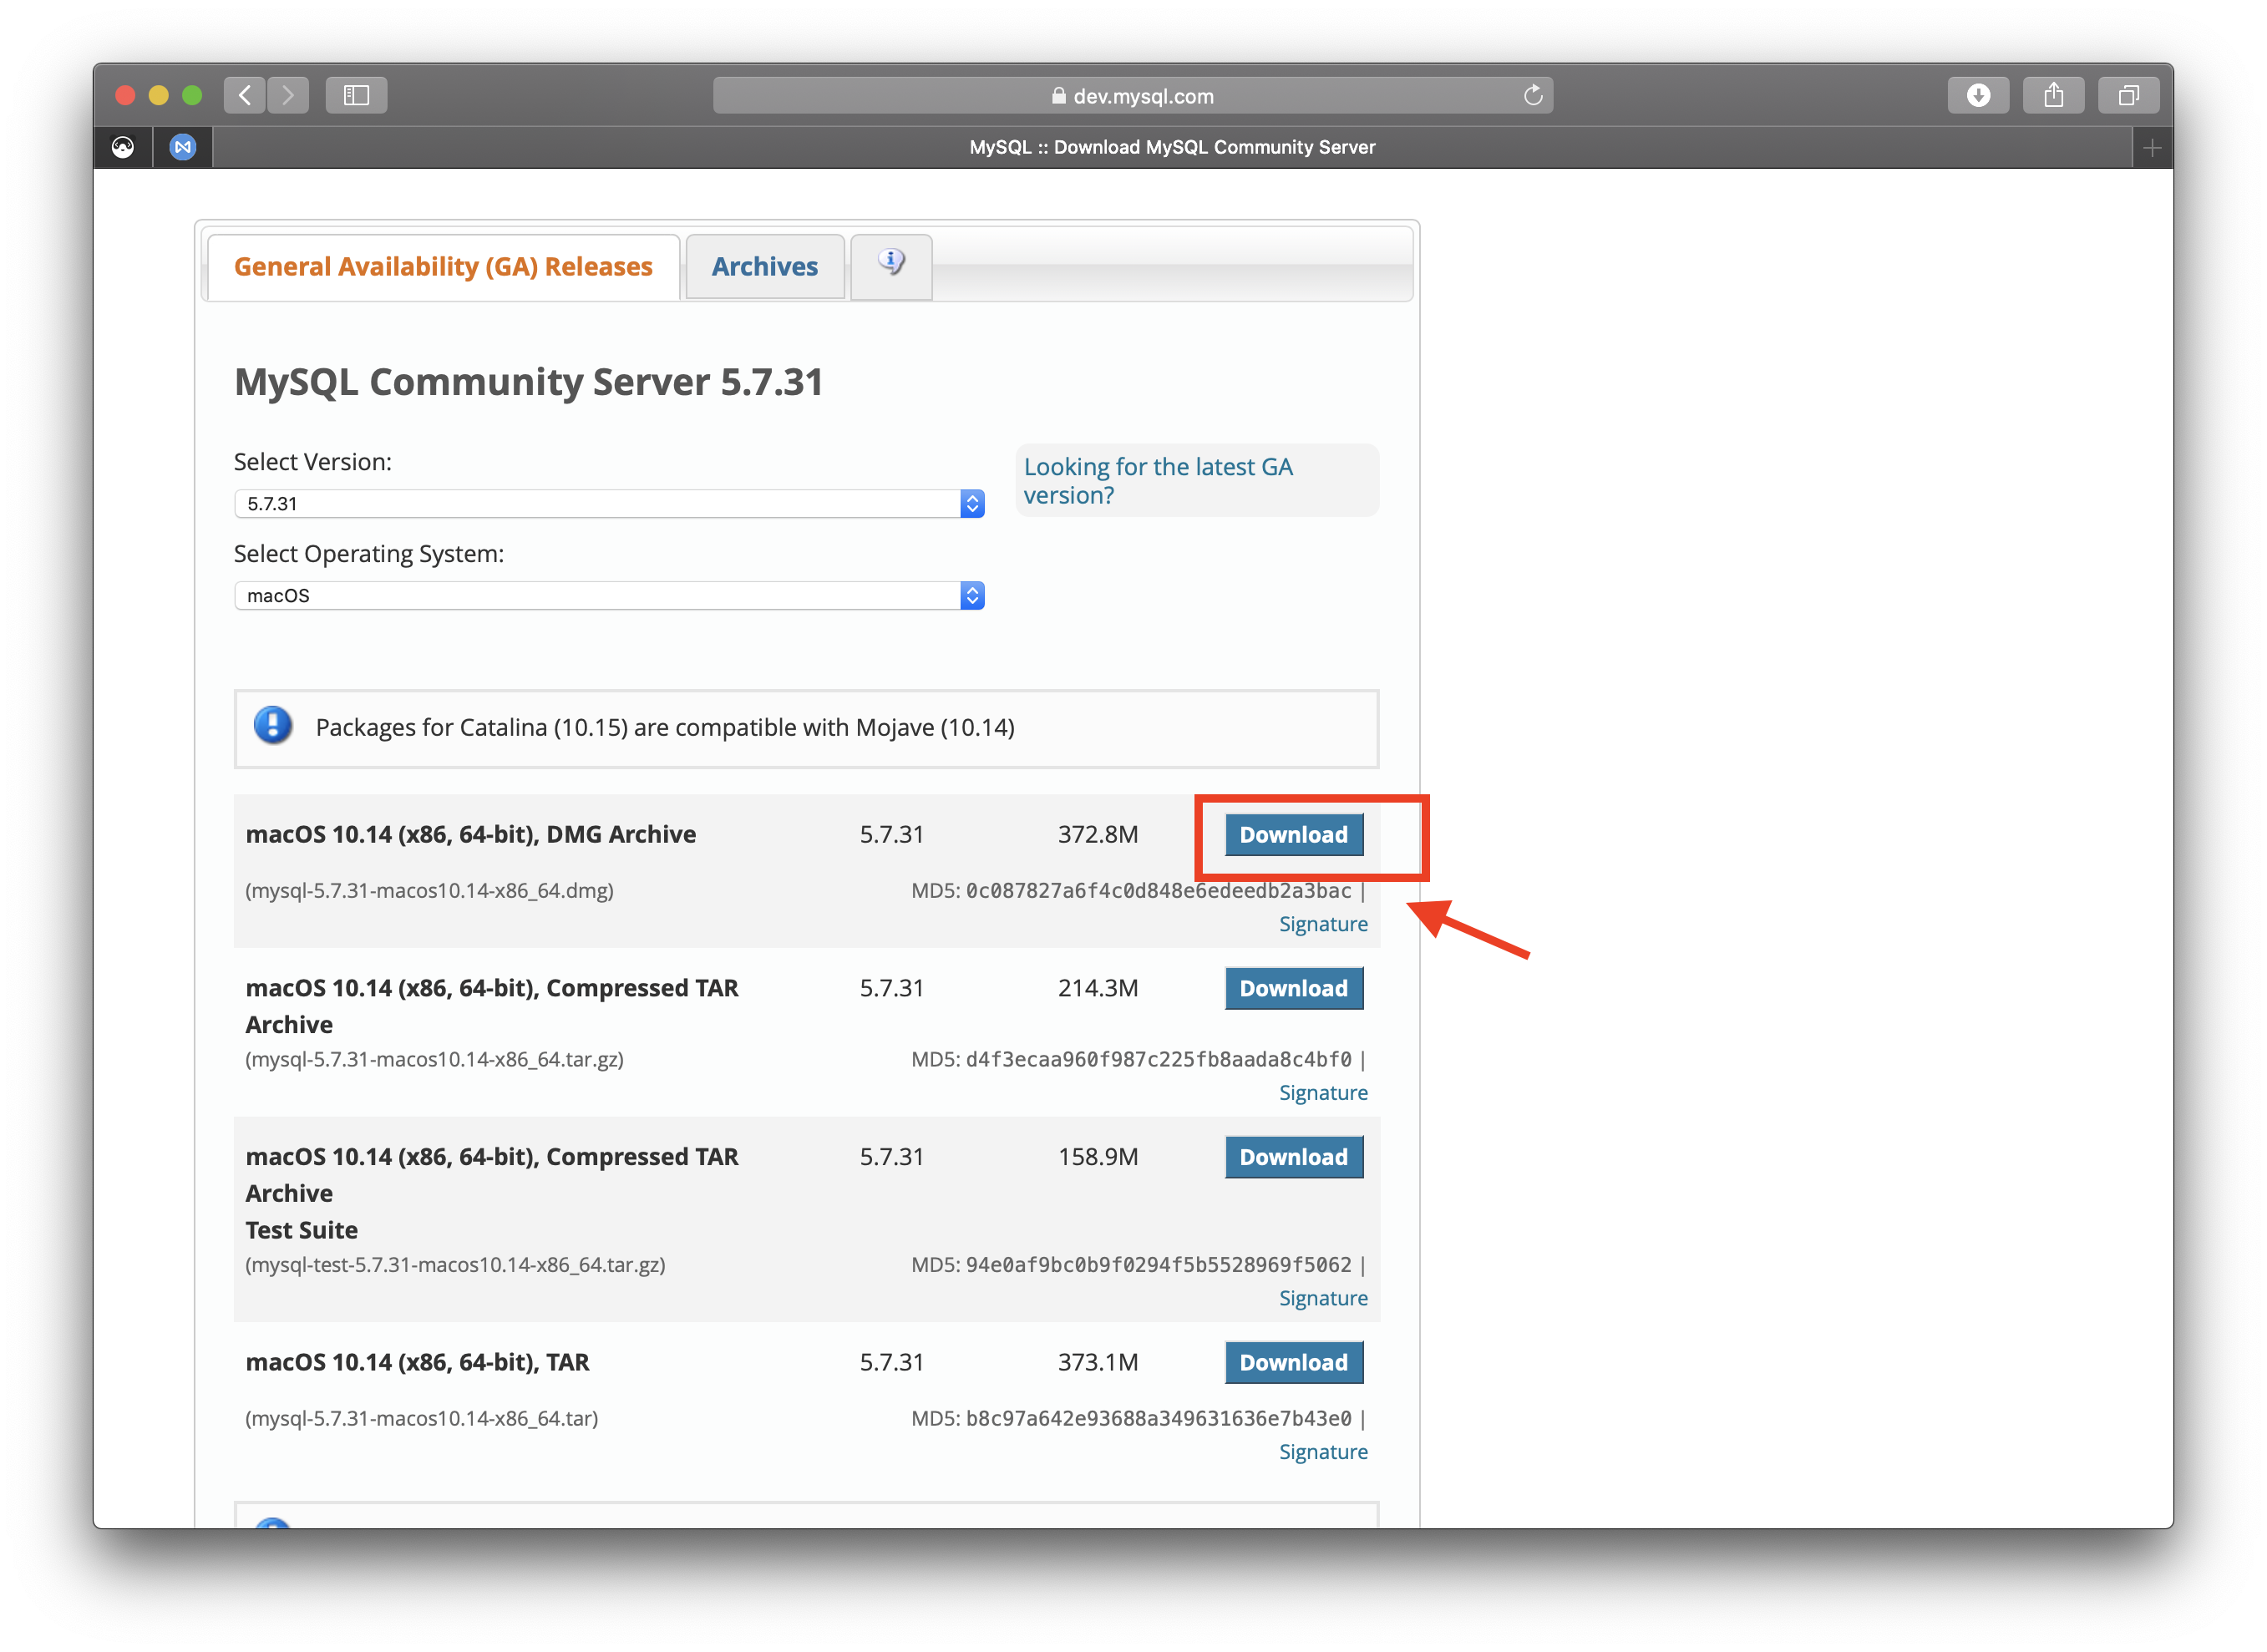Image resolution: width=2267 pixels, height=1652 pixels.
Task: Click filename mysql-test-5.7.31-macos10.14-x86_64.tar.gz
Action: tap(455, 1264)
